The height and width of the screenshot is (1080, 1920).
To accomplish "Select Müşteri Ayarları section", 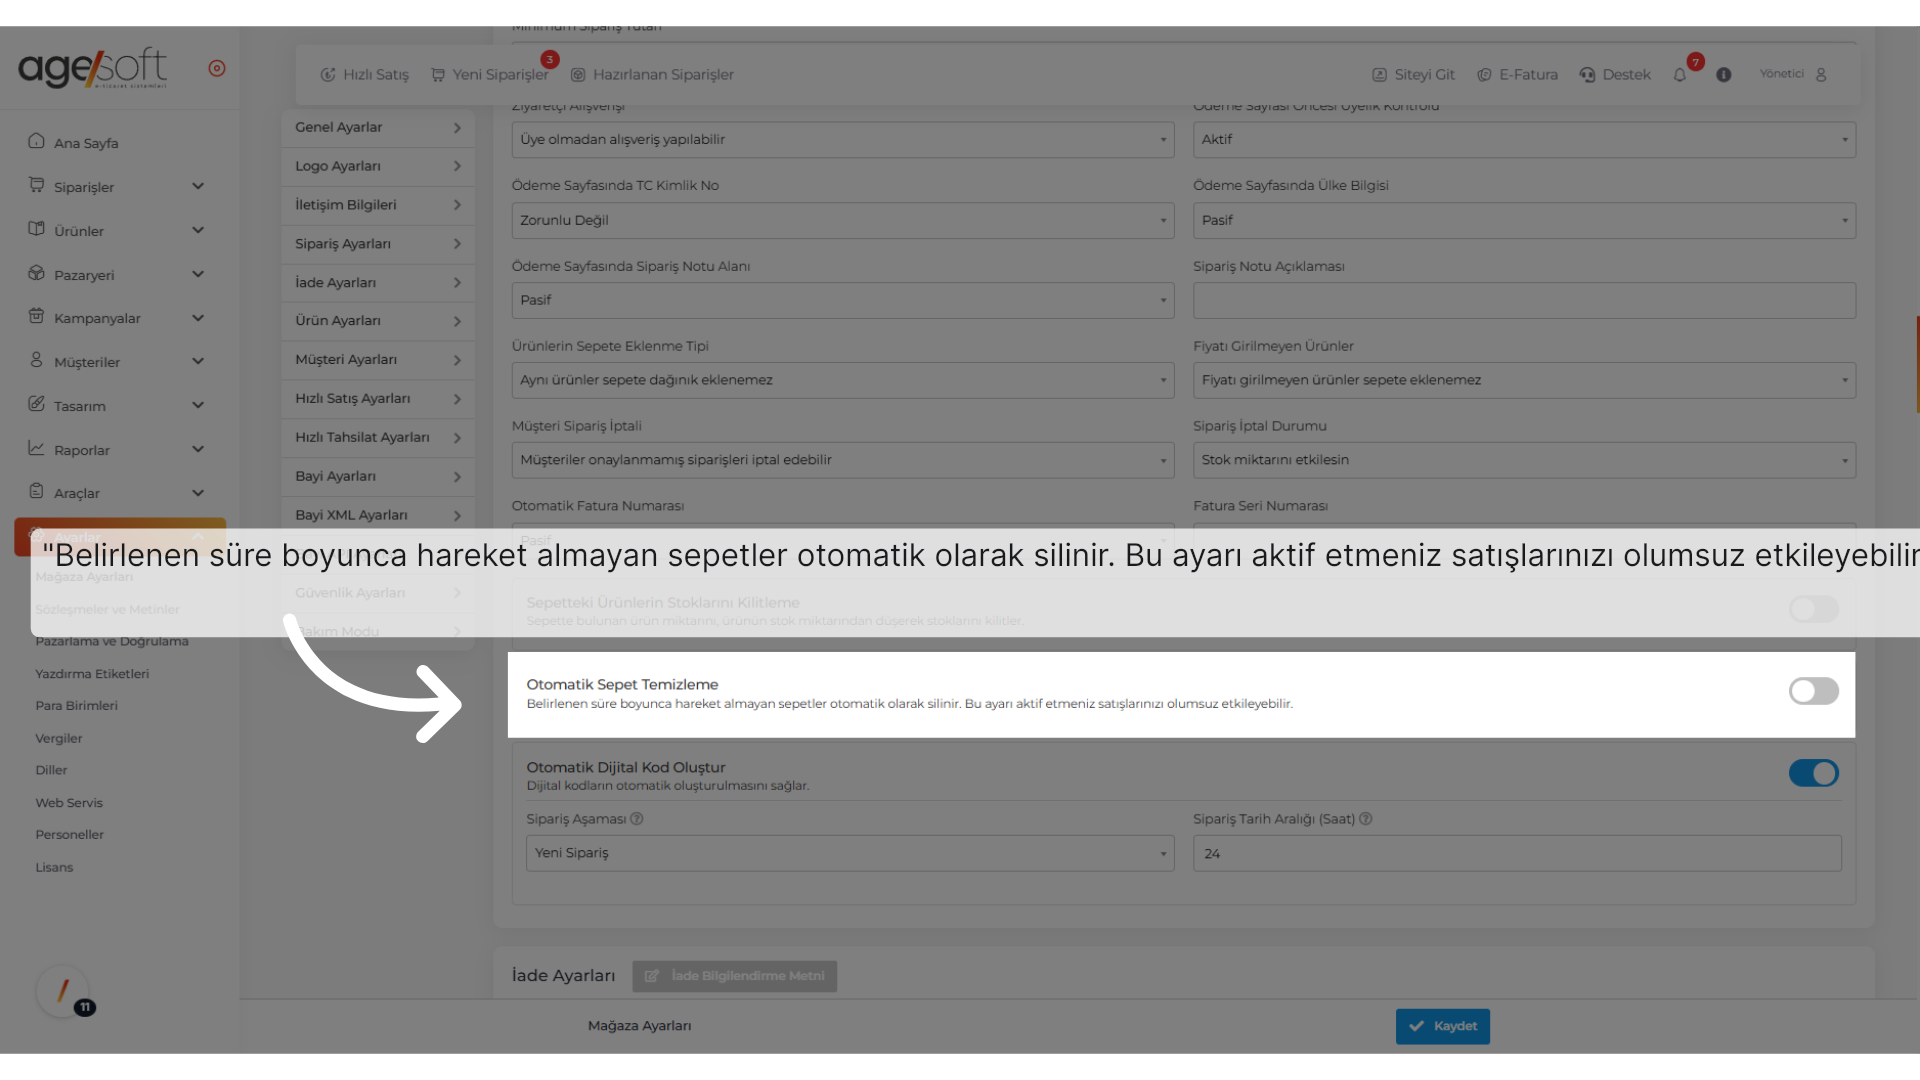I will click(378, 360).
